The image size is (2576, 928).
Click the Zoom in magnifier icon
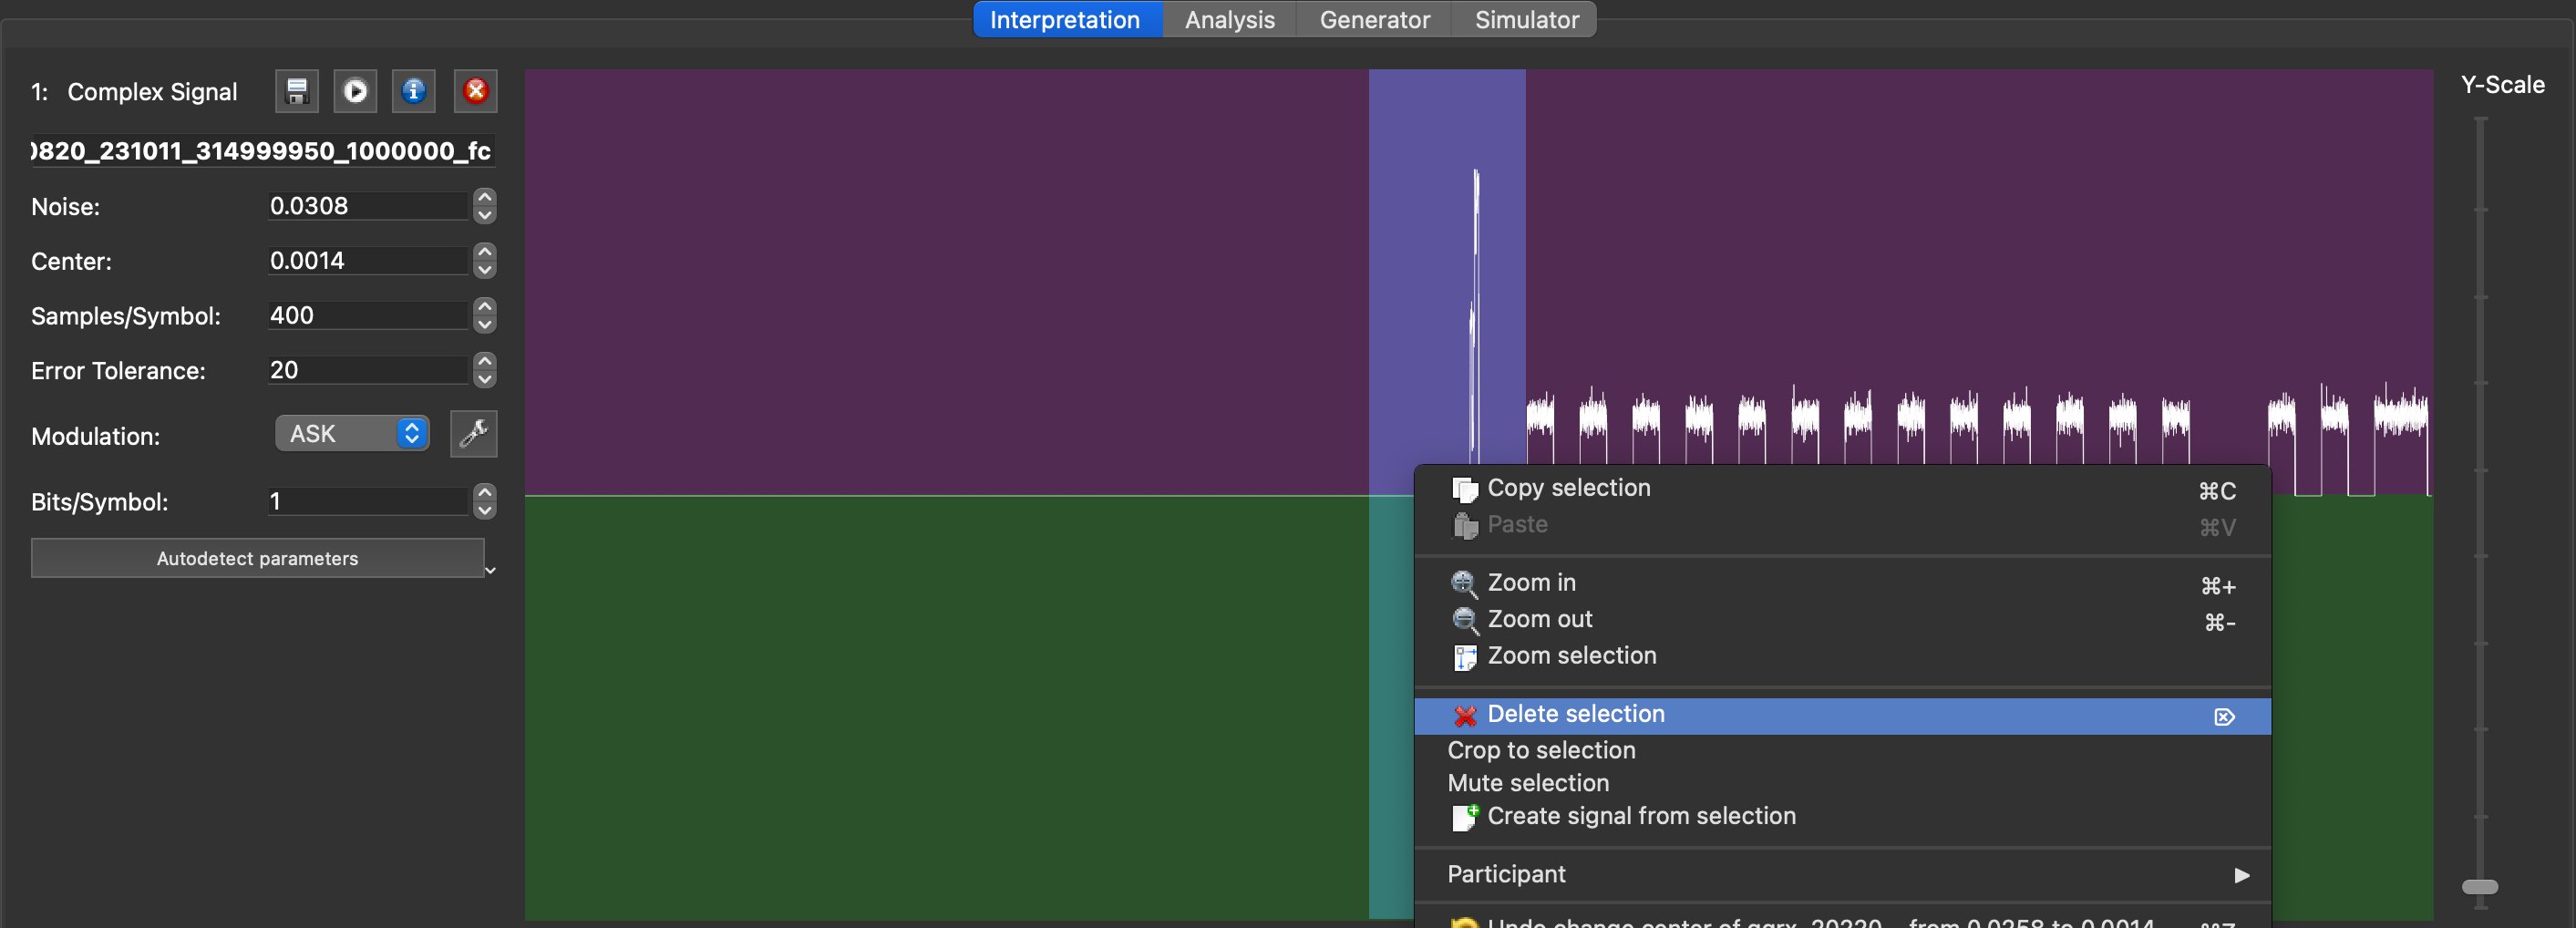1465,584
